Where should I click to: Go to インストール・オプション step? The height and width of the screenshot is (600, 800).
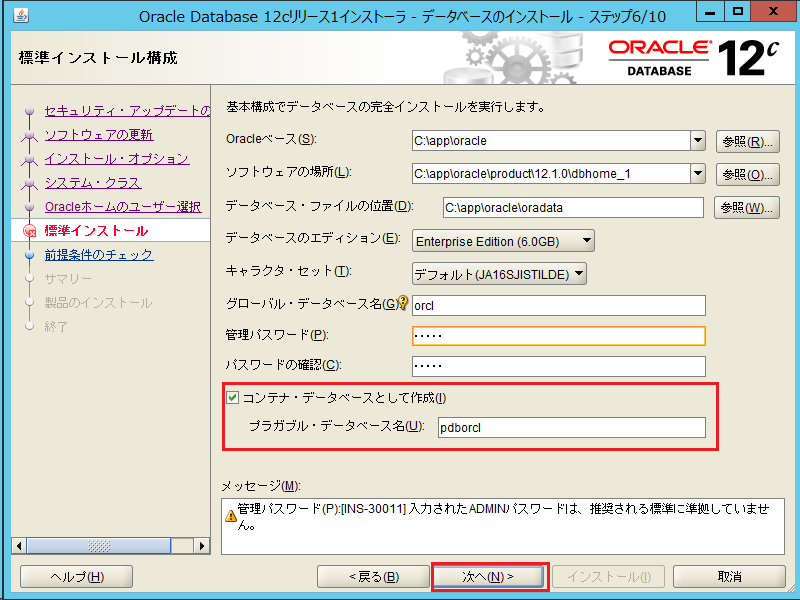[117, 159]
